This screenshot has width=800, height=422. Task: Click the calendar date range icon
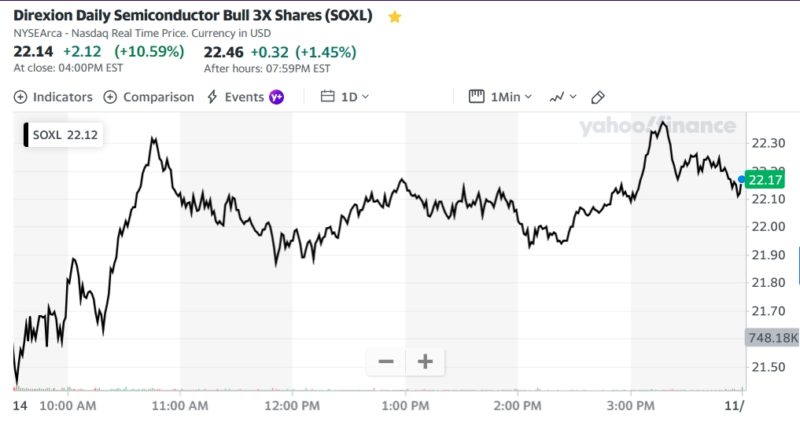pos(327,97)
